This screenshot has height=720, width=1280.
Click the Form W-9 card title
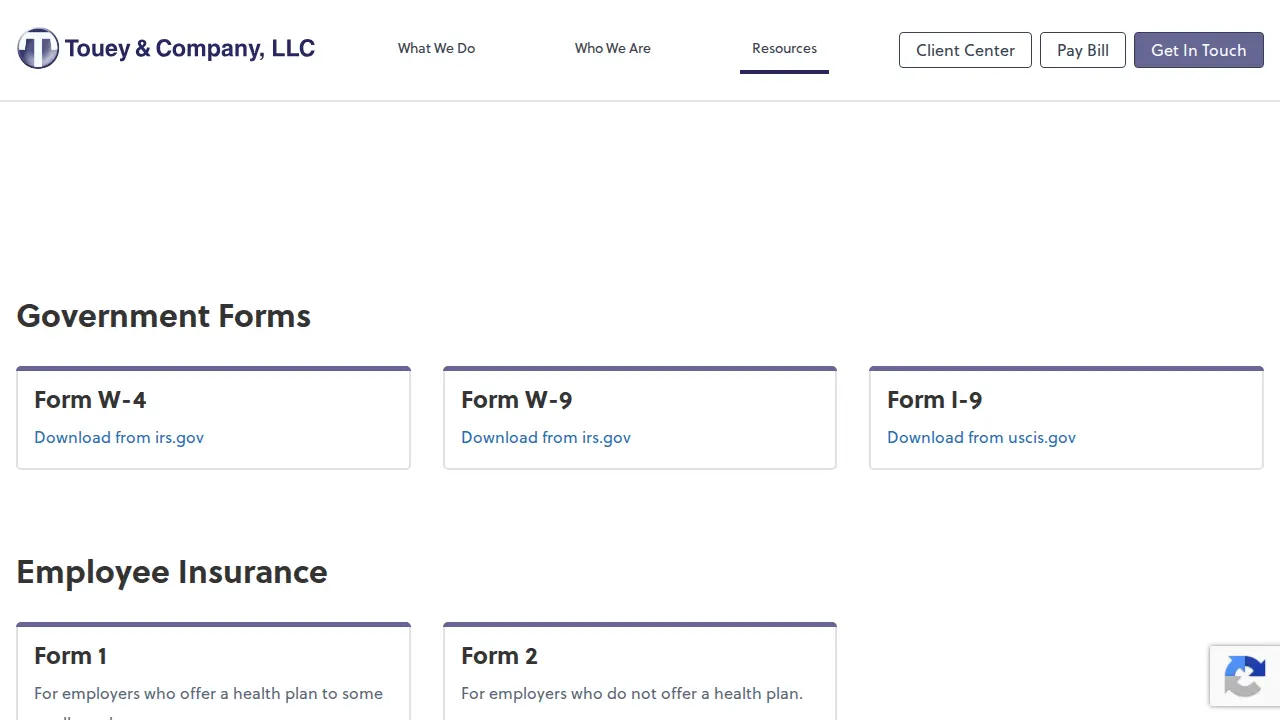(x=516, y=400)
